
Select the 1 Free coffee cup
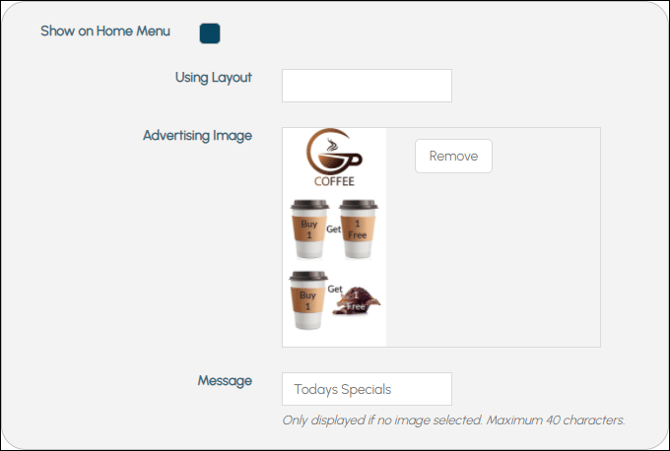click(x=358, y=229)
